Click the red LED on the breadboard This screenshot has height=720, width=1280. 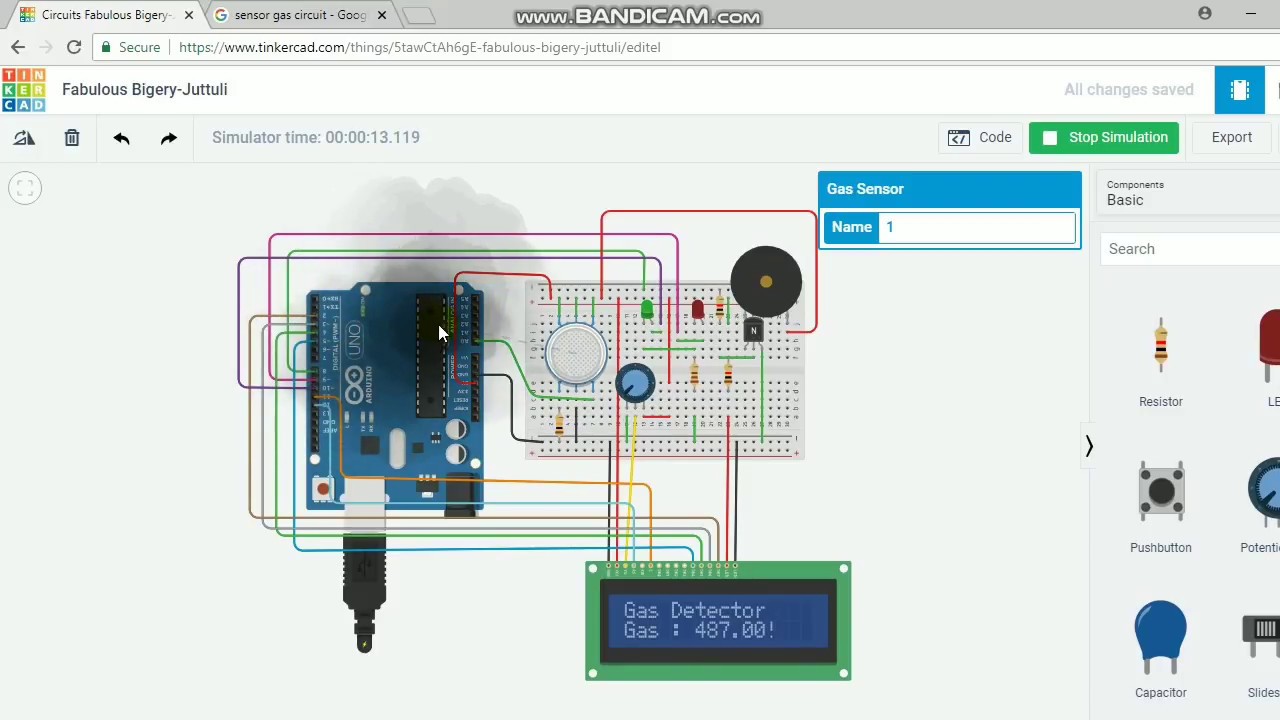(697, 309)
